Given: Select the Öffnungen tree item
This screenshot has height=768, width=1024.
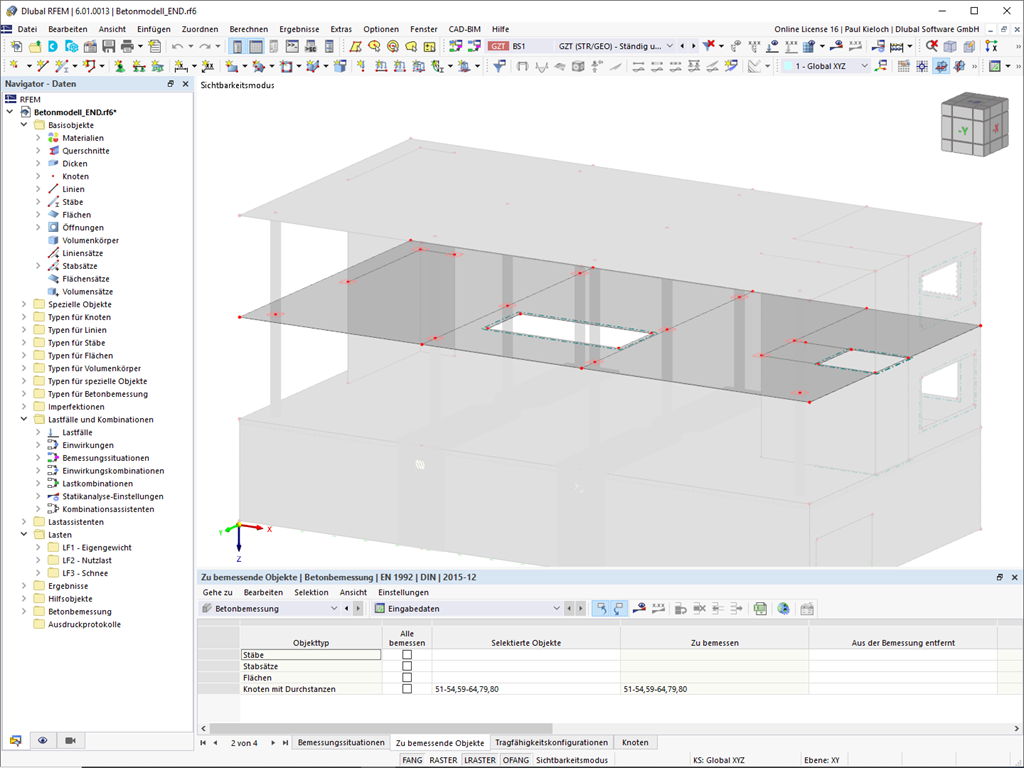Looking at the screenshot, I should pos(83,227).
